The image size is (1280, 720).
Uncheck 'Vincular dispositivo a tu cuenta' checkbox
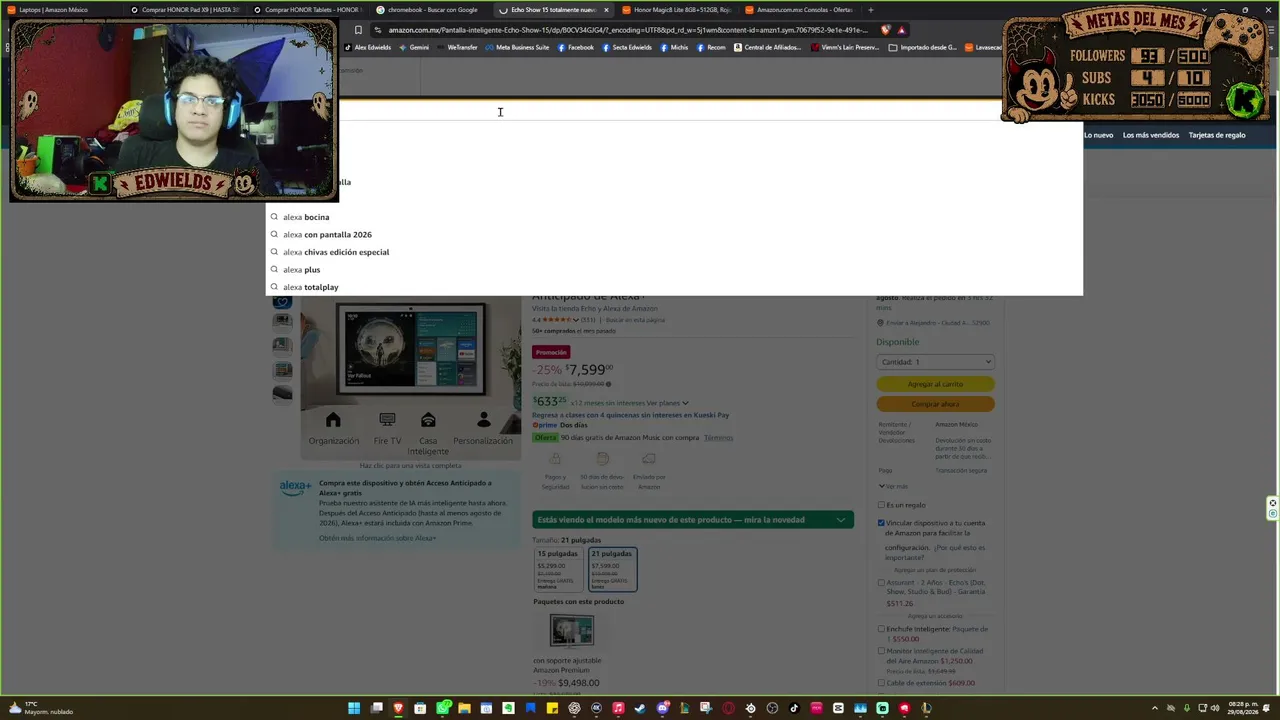tap(881, 523)
